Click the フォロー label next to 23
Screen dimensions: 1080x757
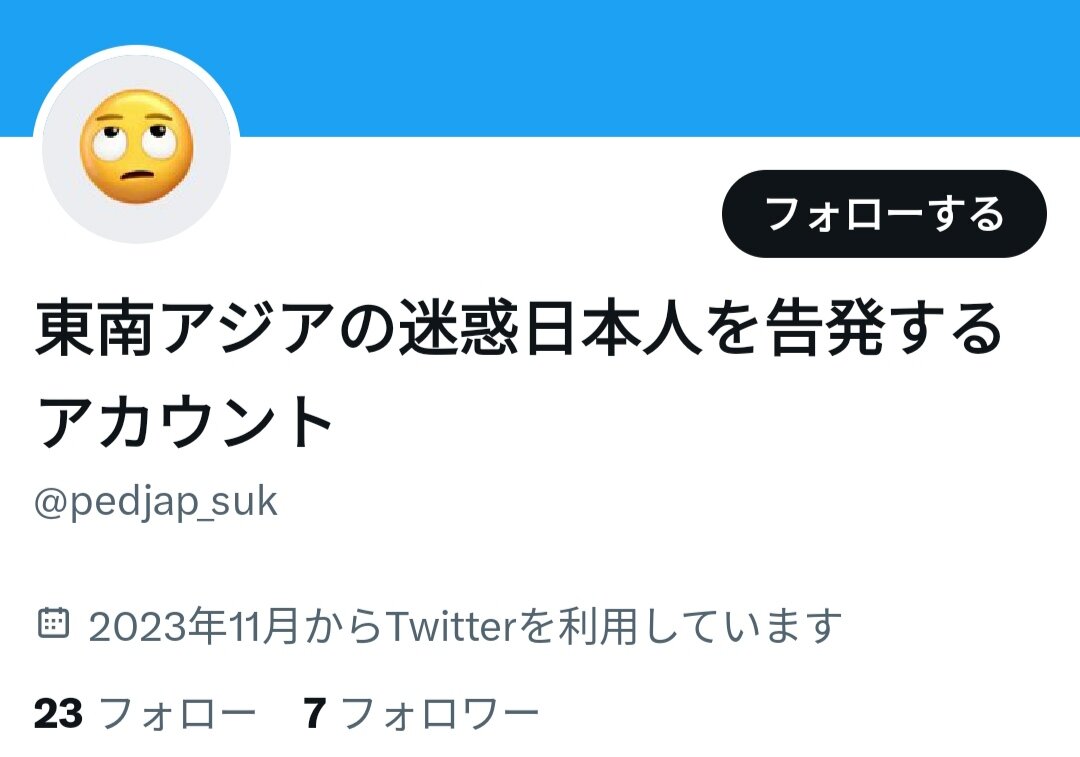[x=178, y=713]
